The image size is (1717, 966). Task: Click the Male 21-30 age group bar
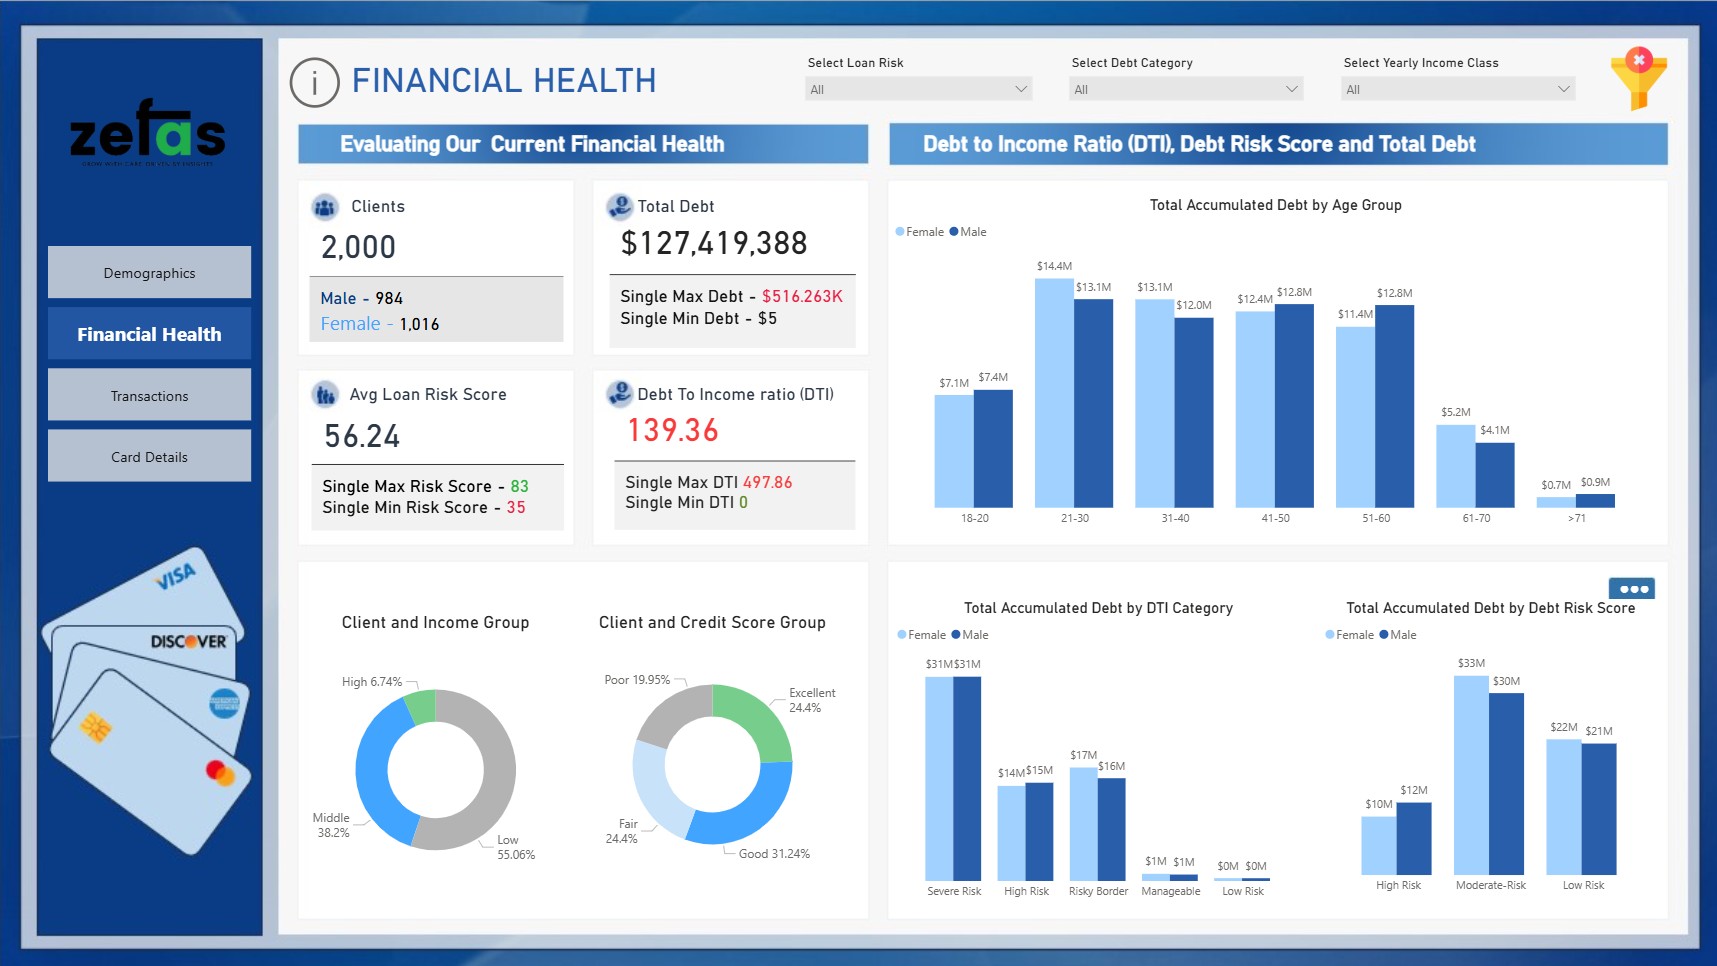click(1093, 402)
